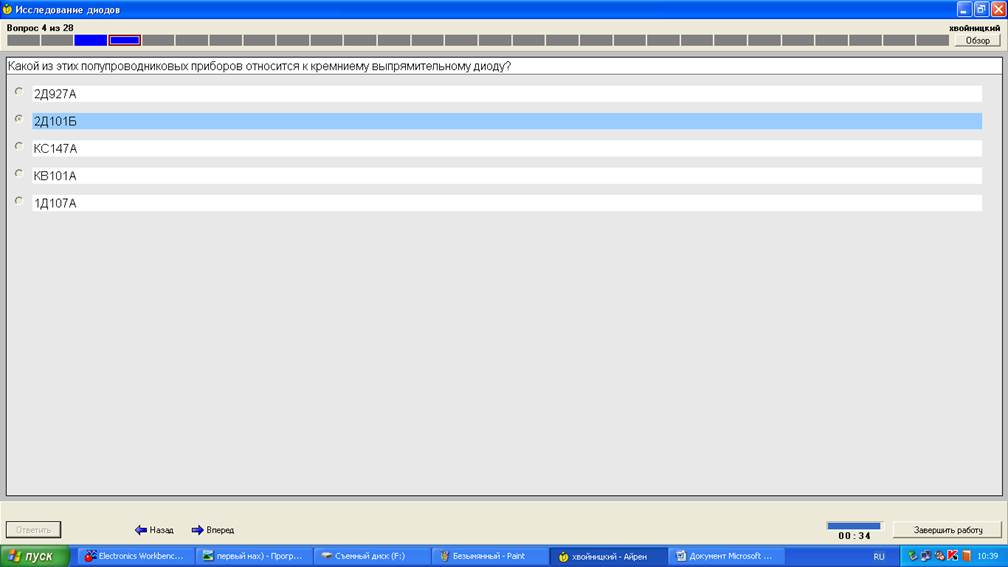Click the blue left arrow icon
The image size is (1008, 567).
(141, 530)
